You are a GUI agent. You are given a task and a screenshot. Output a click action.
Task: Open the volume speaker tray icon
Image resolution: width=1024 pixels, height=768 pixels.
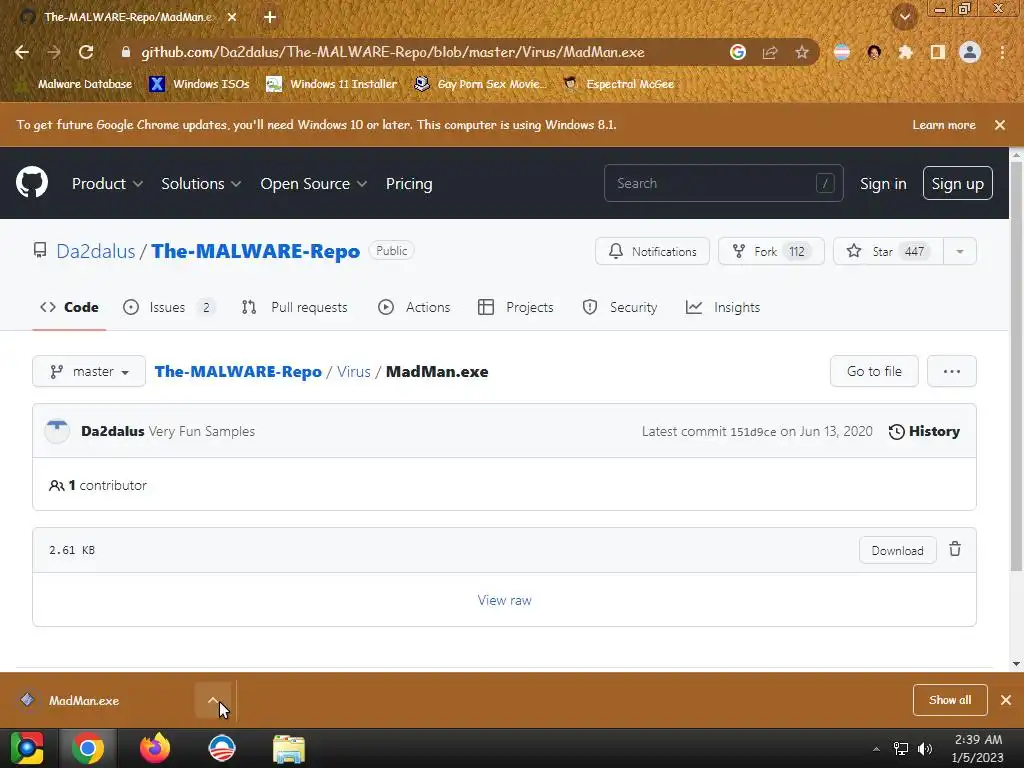(x=925, y=748)
